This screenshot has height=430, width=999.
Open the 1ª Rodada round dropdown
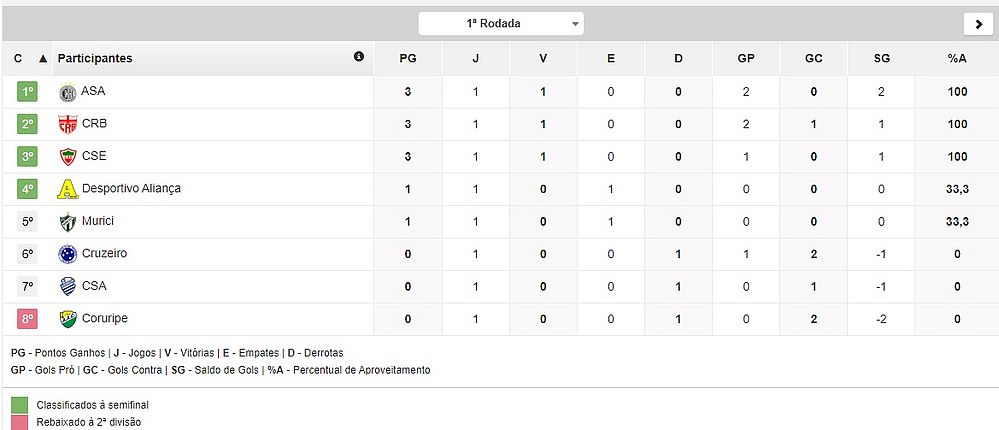(x=500, y=24)
